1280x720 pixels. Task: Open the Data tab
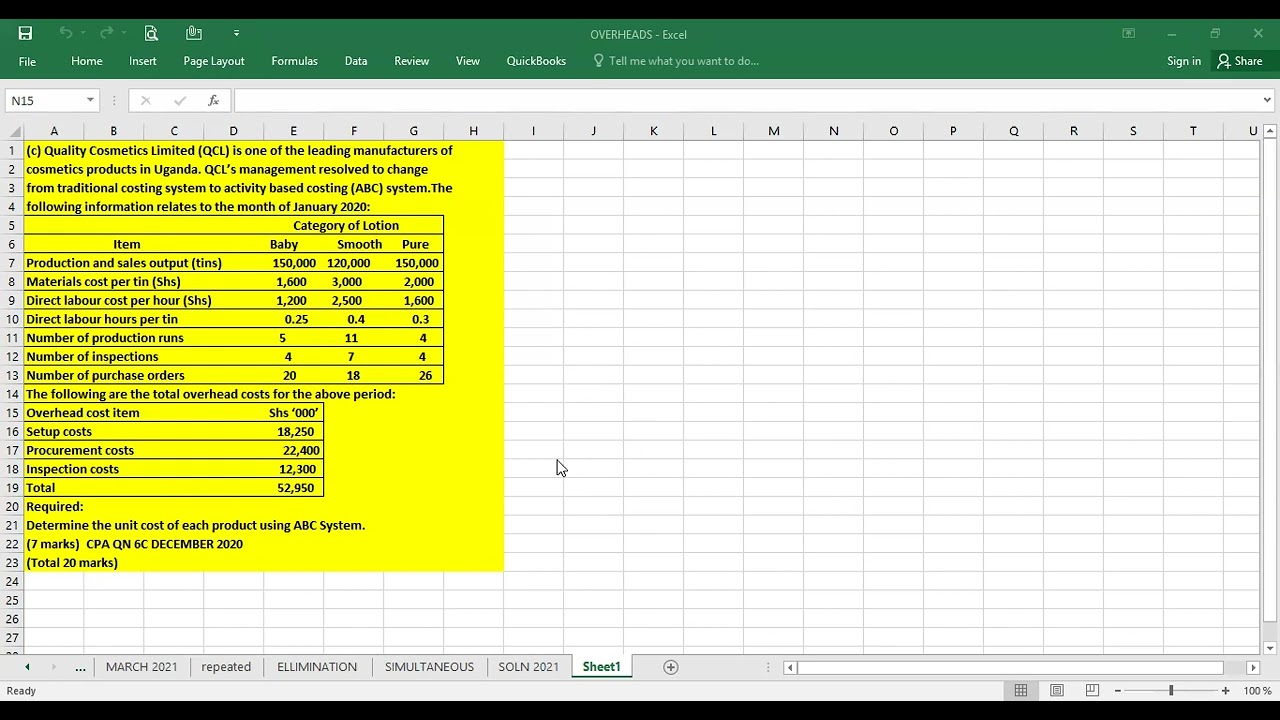click(x=356, y=61)
